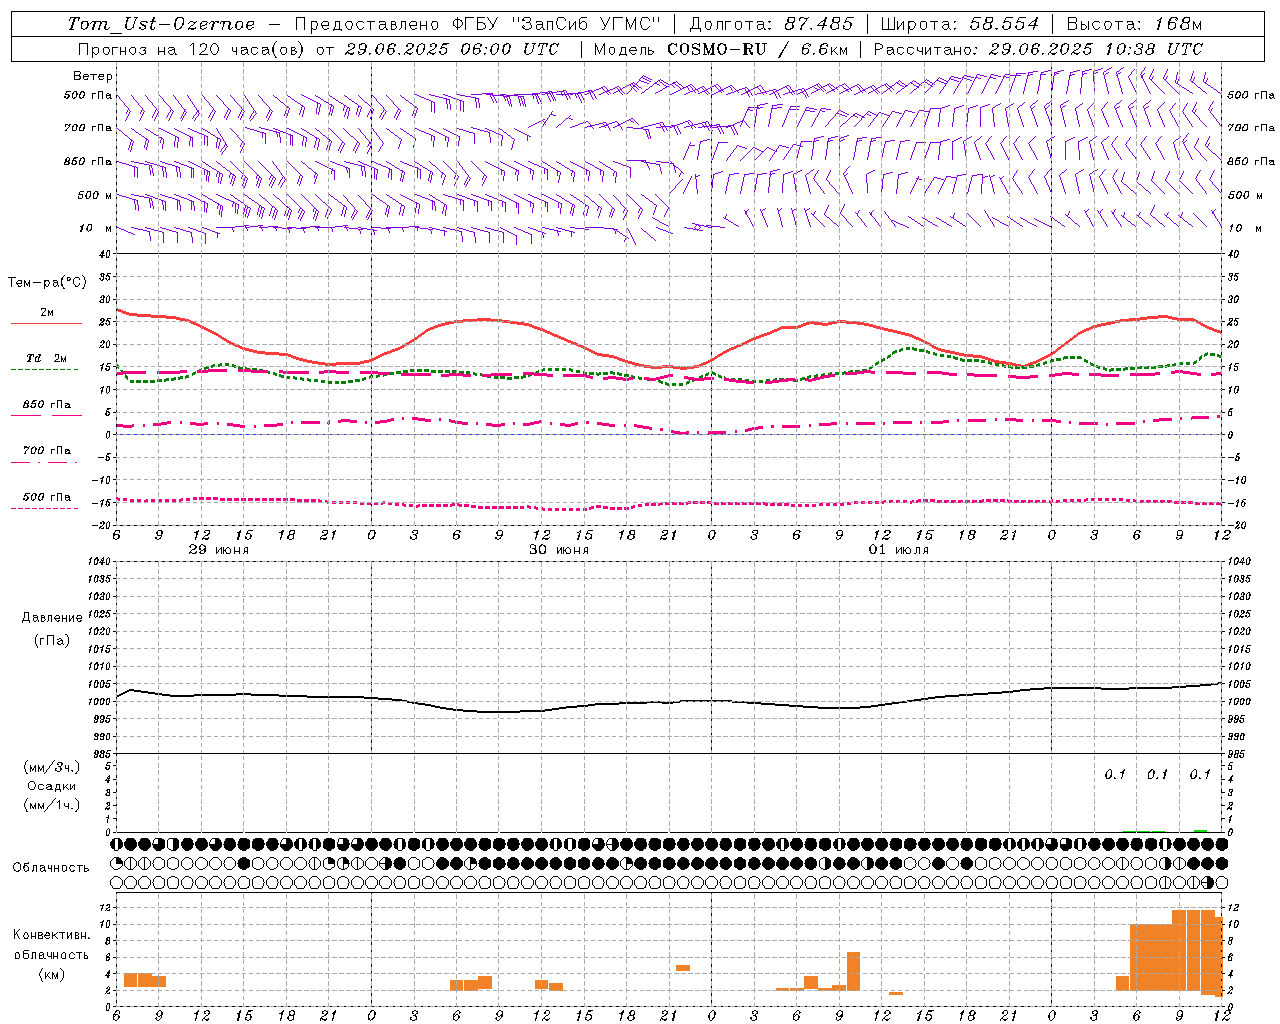Click the (мм/3ч.) precipitation unit label

(x=52, y=767)
